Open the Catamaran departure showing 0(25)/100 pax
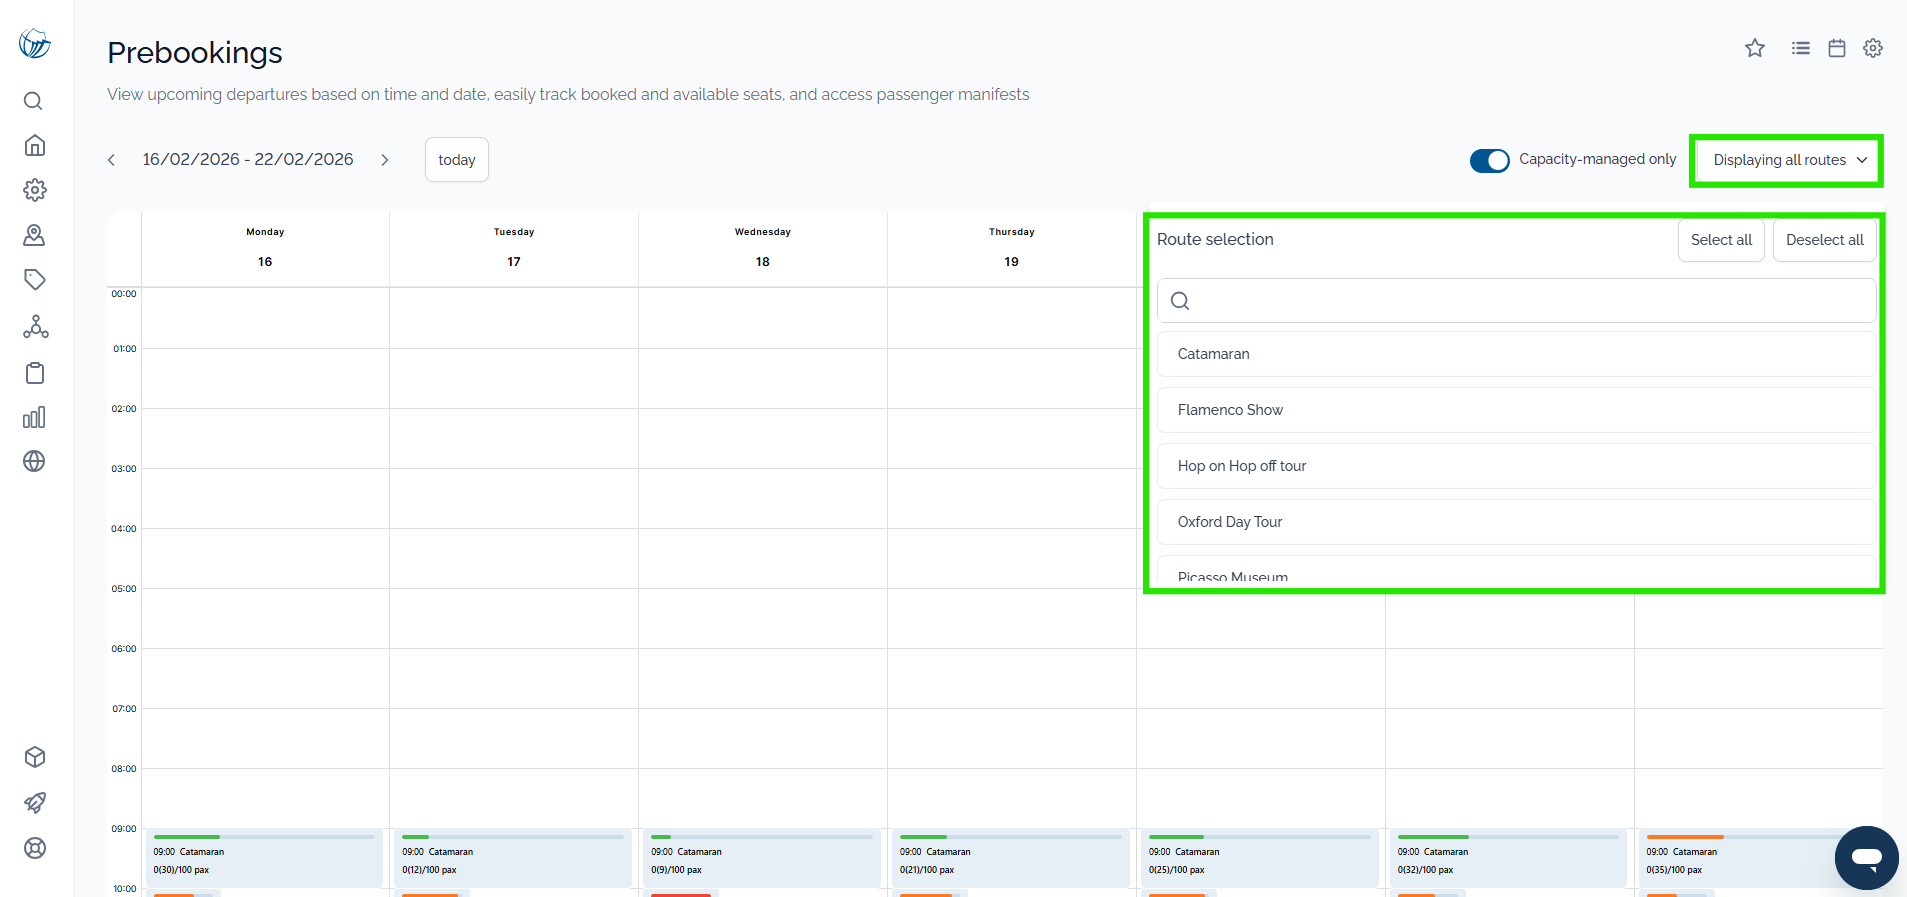 click(x=1260, y=858)
